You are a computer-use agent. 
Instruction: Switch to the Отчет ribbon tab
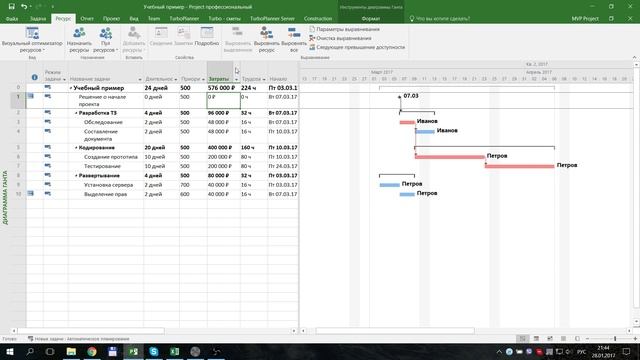coord(87,19)
